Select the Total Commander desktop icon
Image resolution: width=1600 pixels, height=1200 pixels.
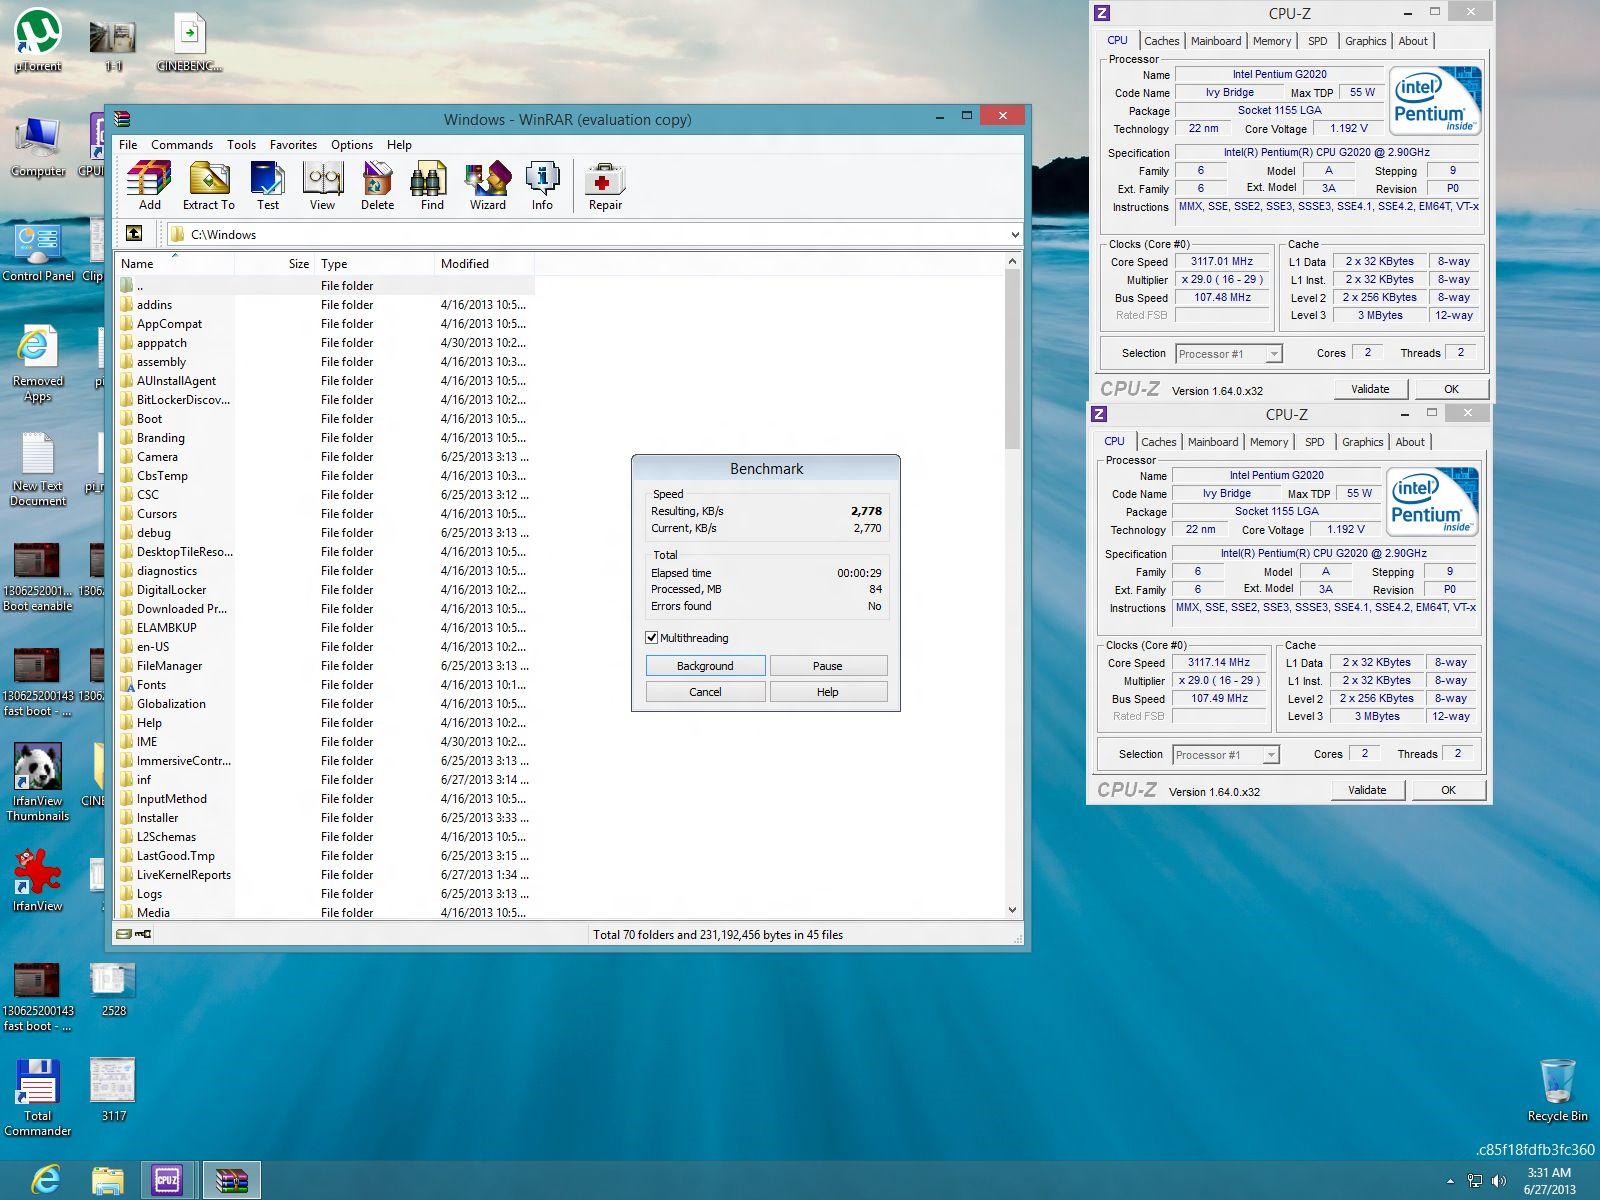(x=38, y=1097)
